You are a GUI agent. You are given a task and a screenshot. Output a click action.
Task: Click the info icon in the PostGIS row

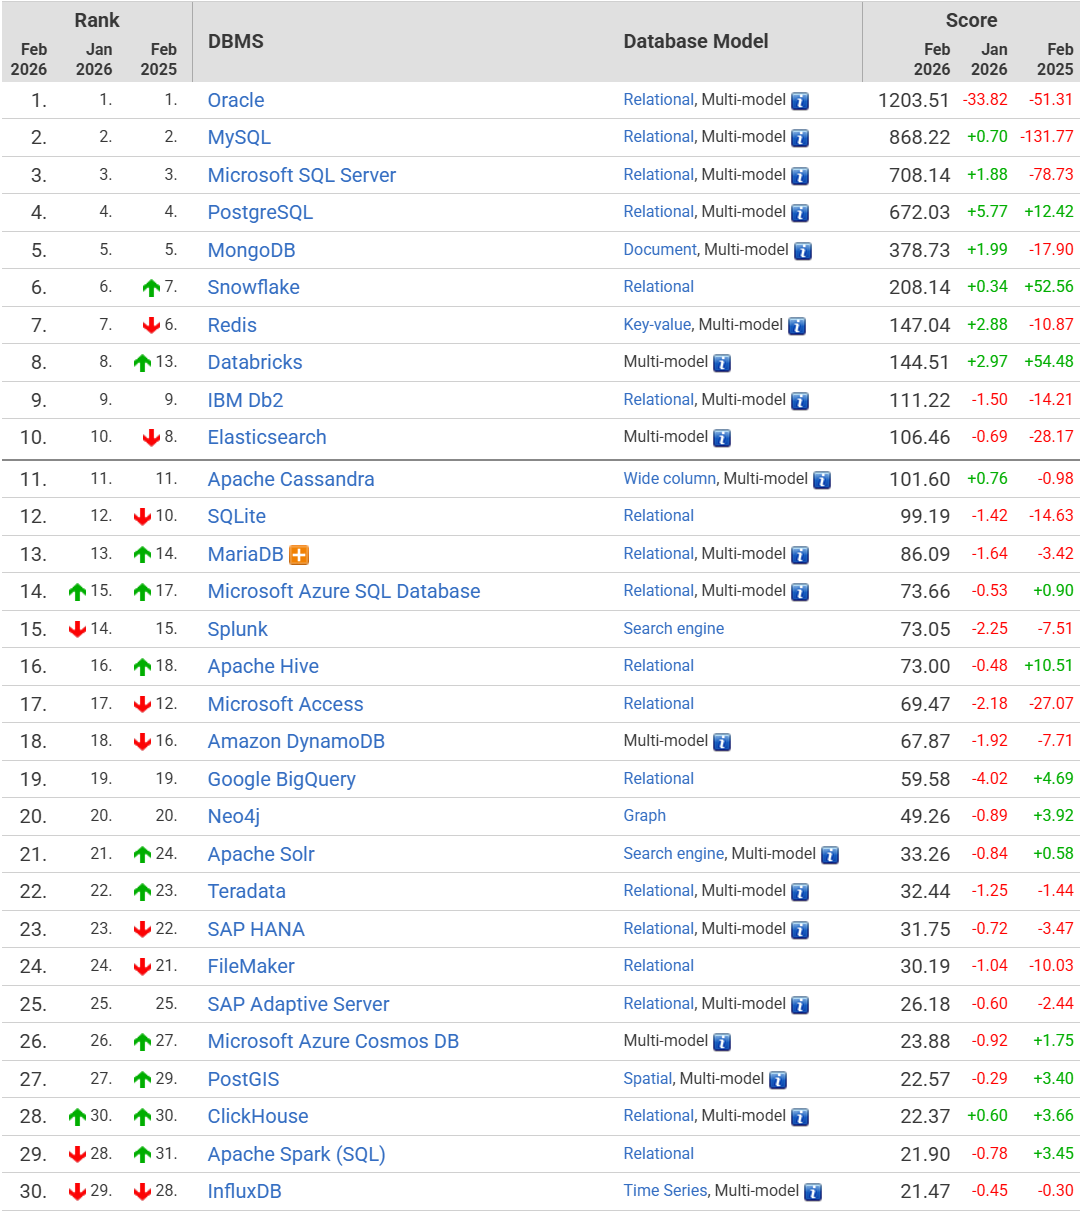778,1080
